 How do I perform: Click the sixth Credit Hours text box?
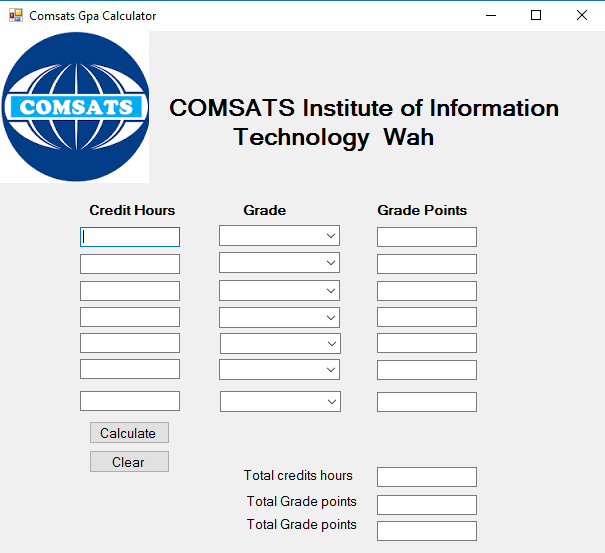[130, 369]
